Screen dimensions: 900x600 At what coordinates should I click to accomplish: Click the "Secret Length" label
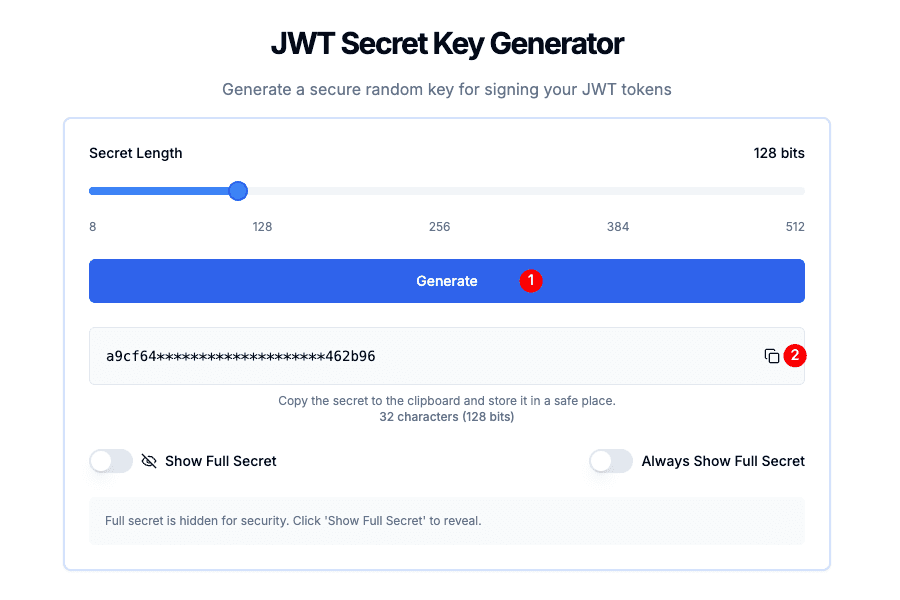click(x=136, y=153)
